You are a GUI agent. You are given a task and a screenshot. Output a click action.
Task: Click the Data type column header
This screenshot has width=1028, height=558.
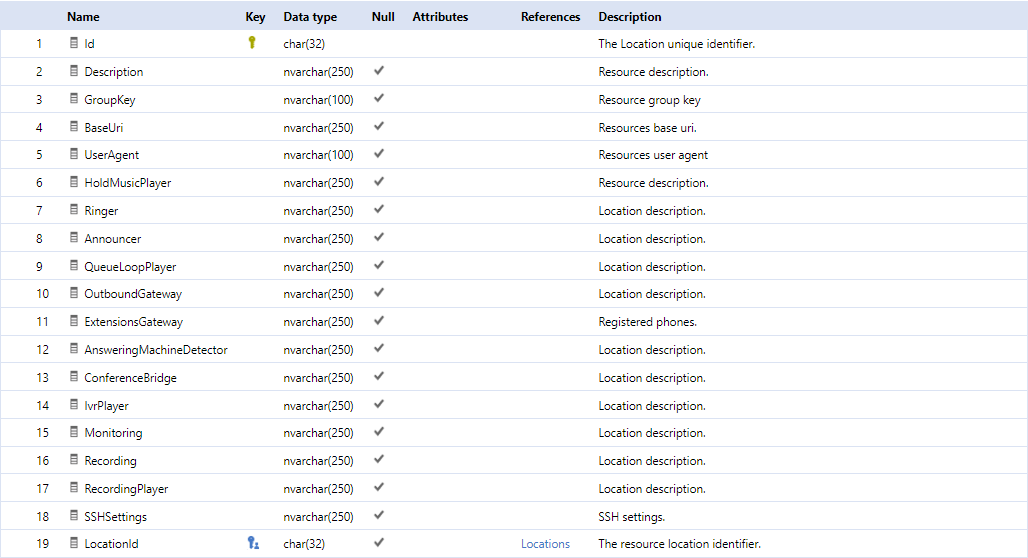coord(310,17)
